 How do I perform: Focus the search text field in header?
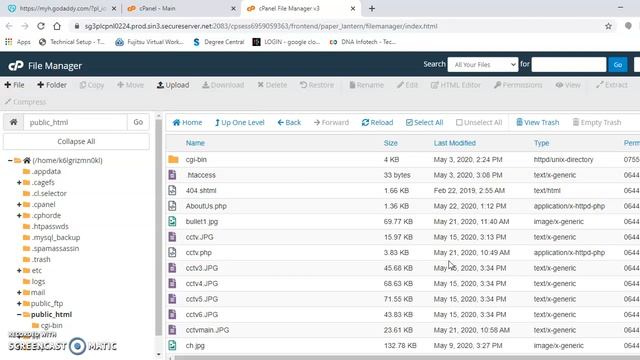tap(569, 64)
